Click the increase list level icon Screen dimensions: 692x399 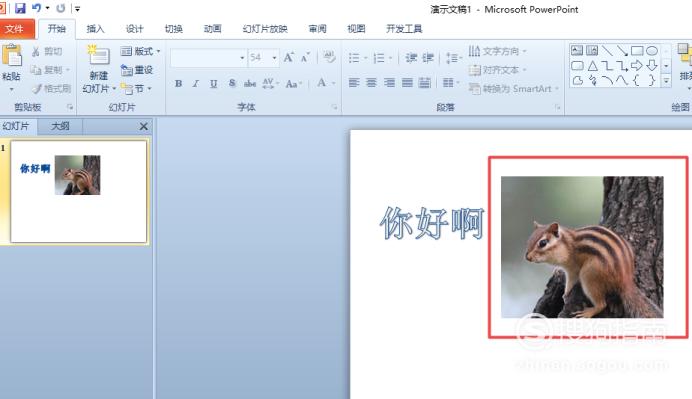(428, 58)
